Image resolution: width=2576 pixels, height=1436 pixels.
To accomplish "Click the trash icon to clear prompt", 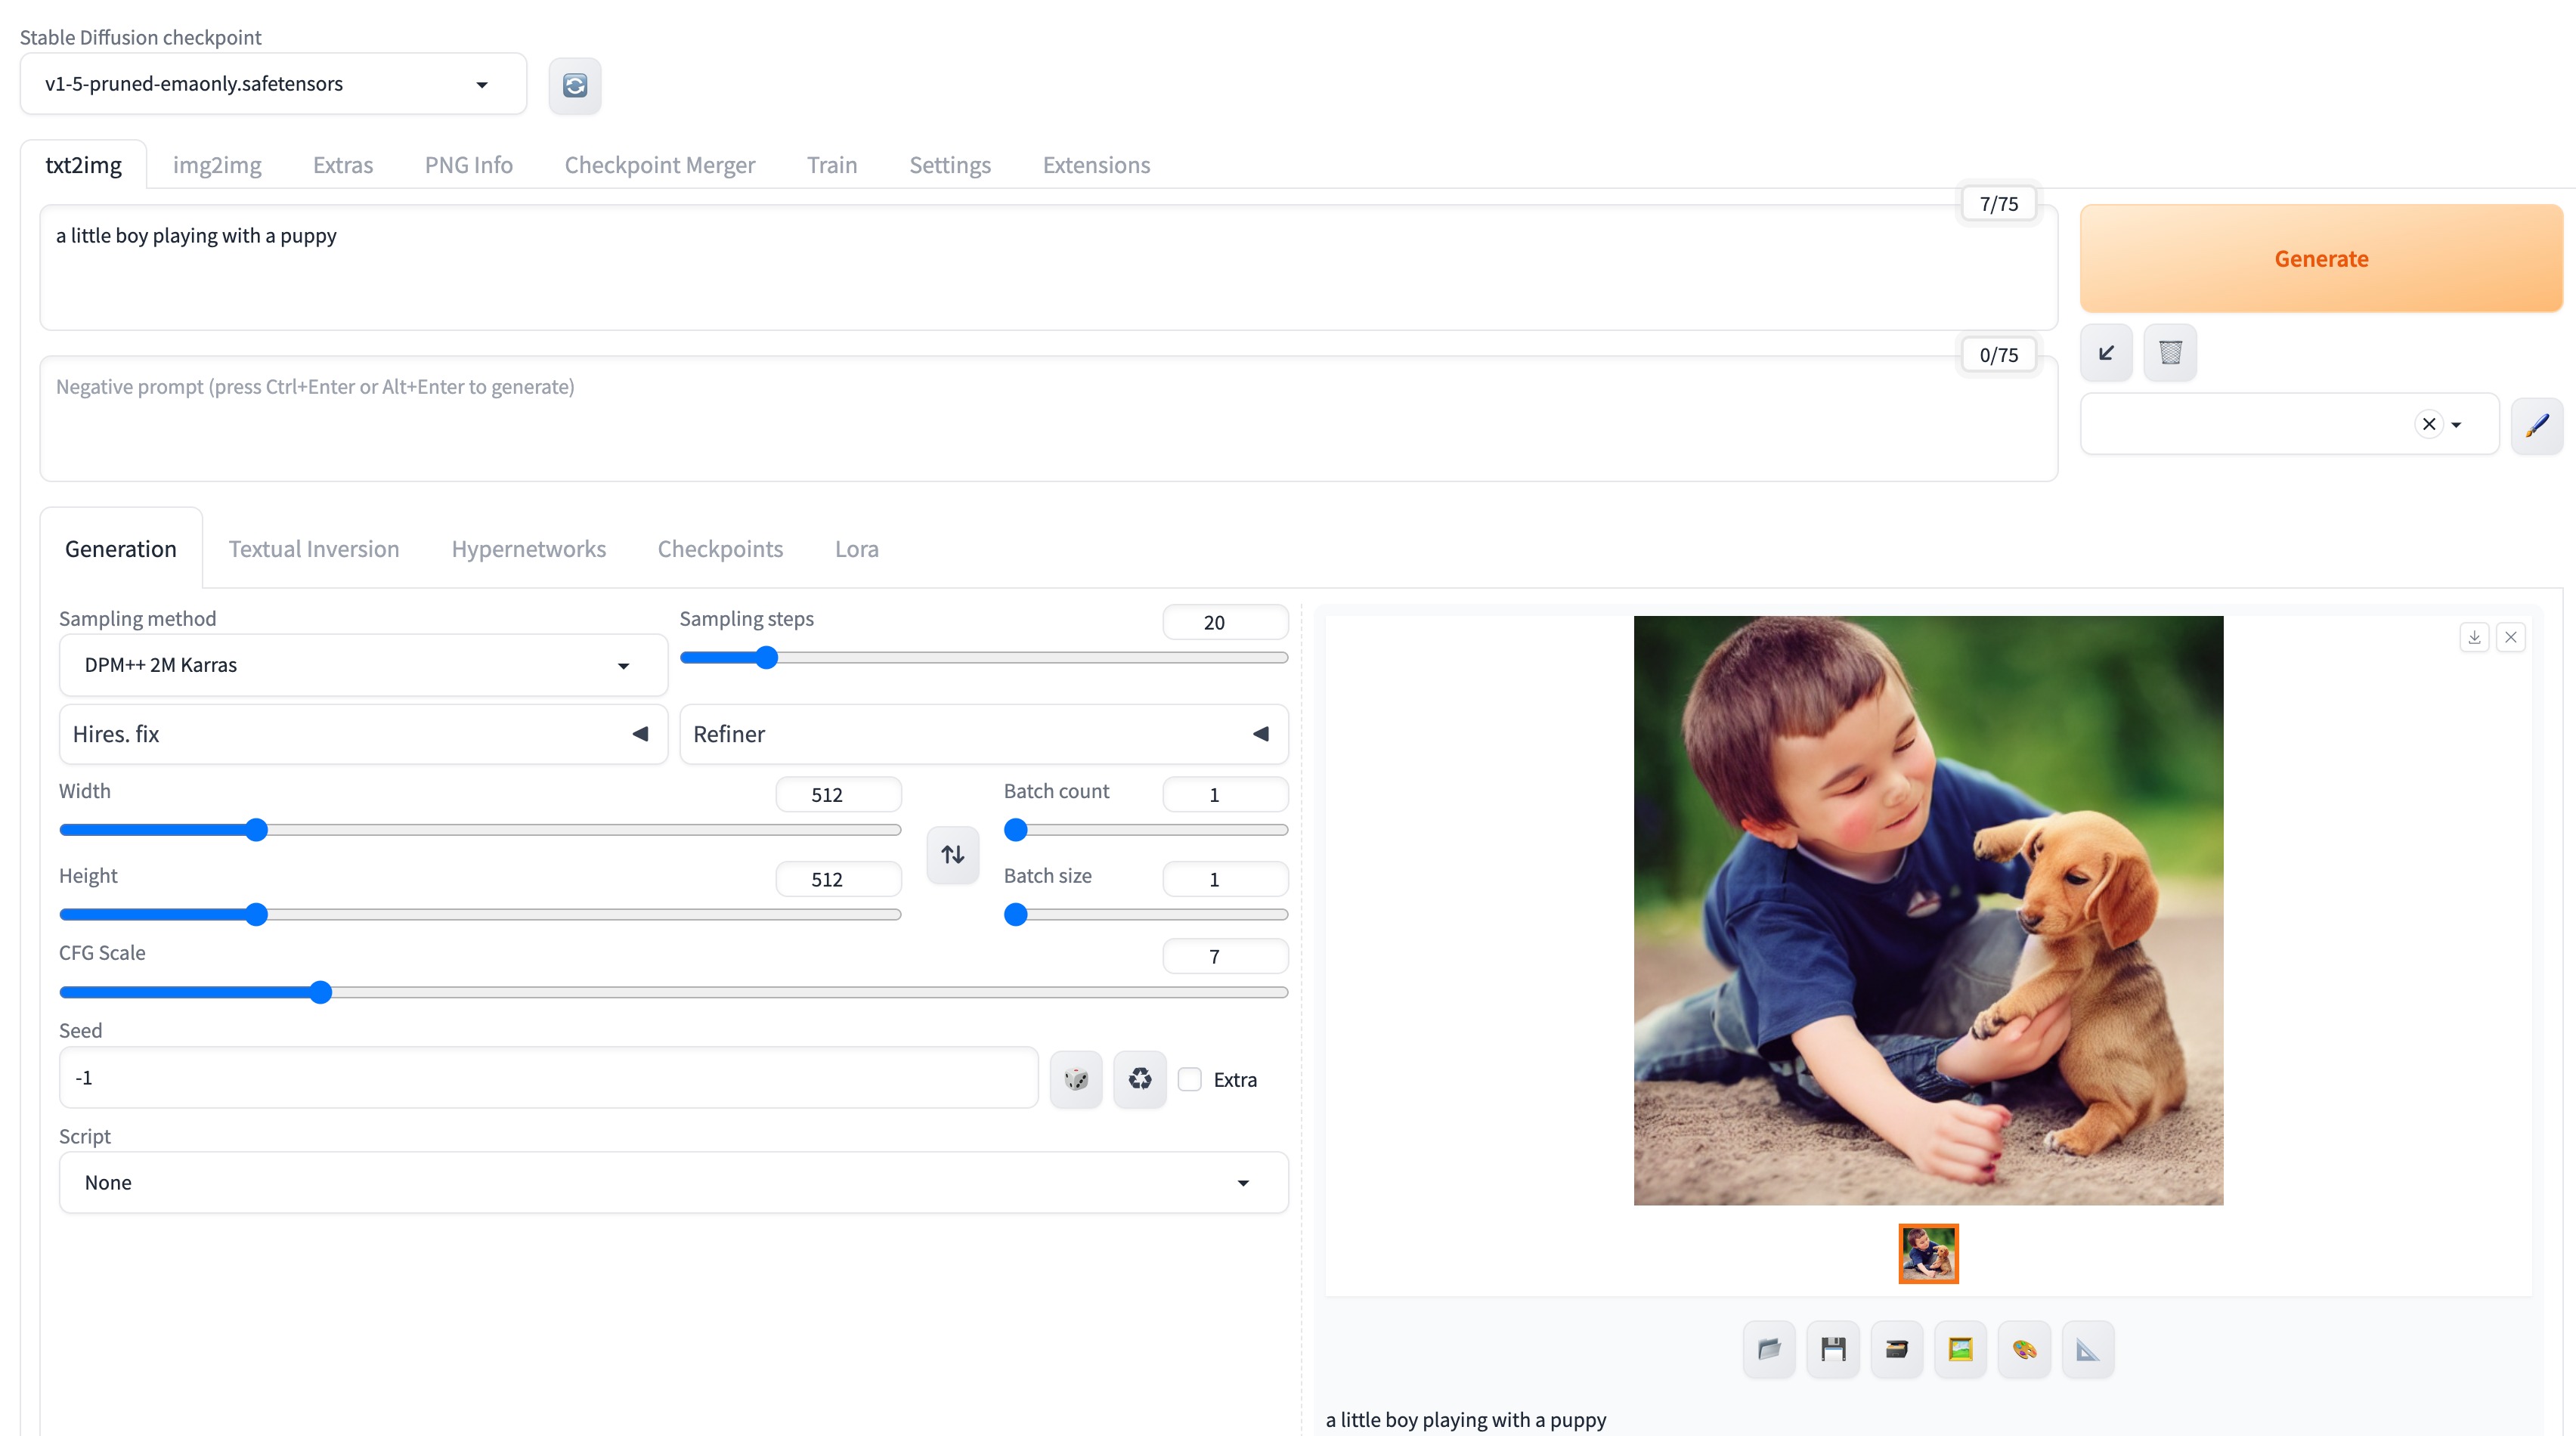I will click(x=2170, y=353).
